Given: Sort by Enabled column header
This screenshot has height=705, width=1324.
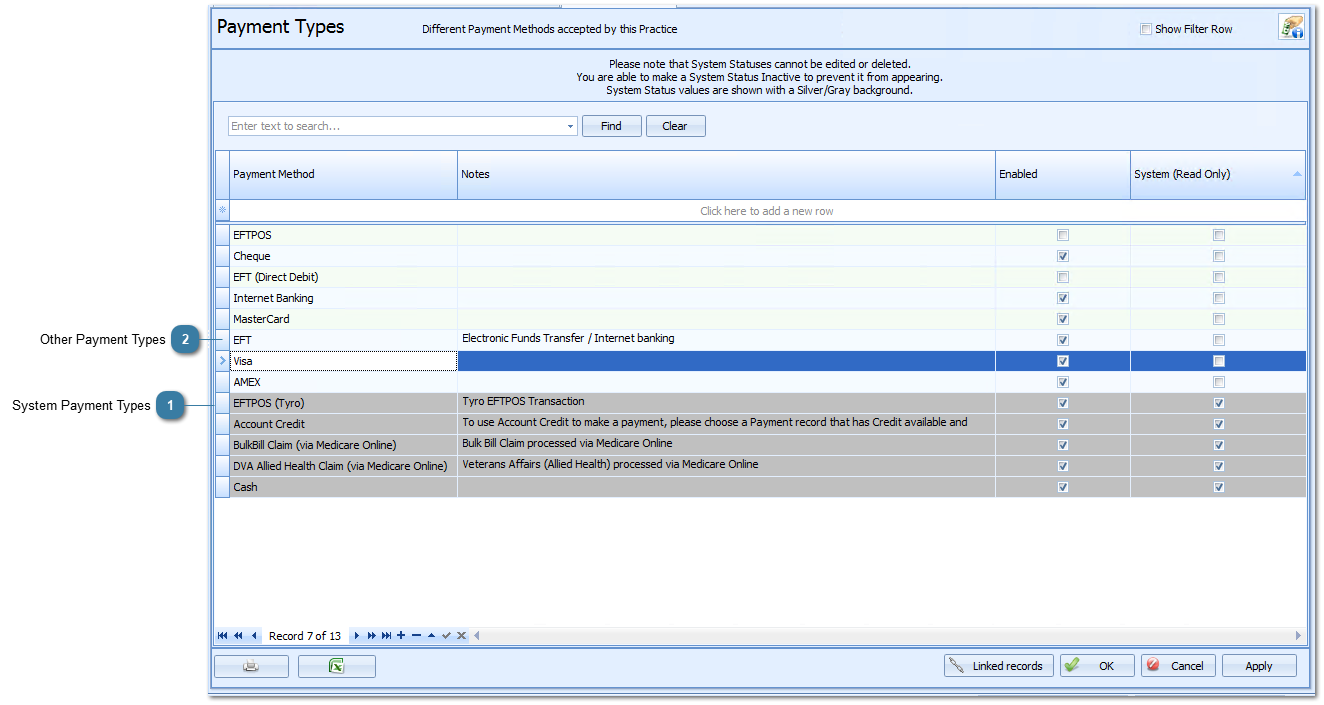Looking at the screenshot, I should (x=1063, y=175).
